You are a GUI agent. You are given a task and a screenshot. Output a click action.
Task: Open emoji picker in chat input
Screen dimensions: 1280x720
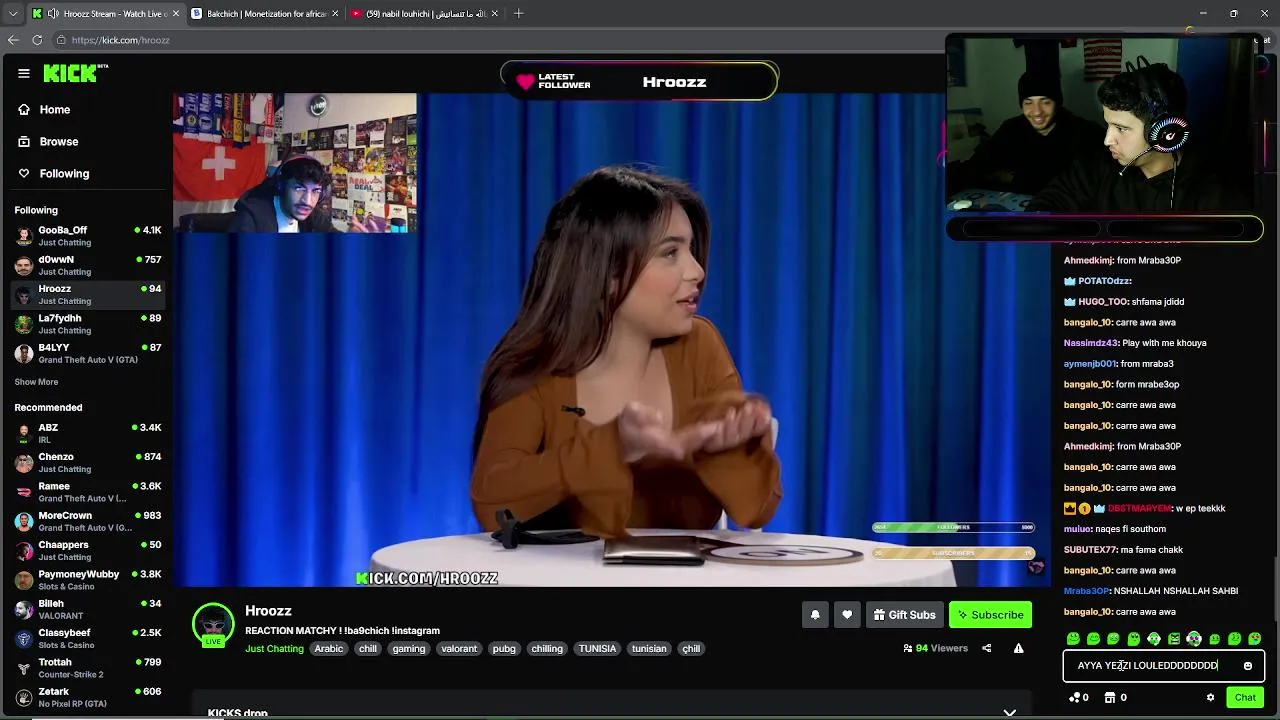click(1248, 665)
